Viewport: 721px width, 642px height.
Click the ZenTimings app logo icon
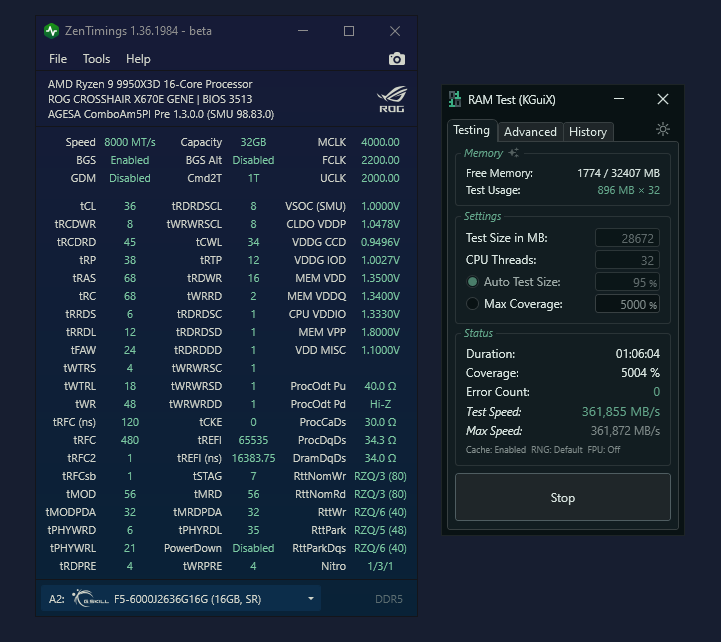(52, 31)
